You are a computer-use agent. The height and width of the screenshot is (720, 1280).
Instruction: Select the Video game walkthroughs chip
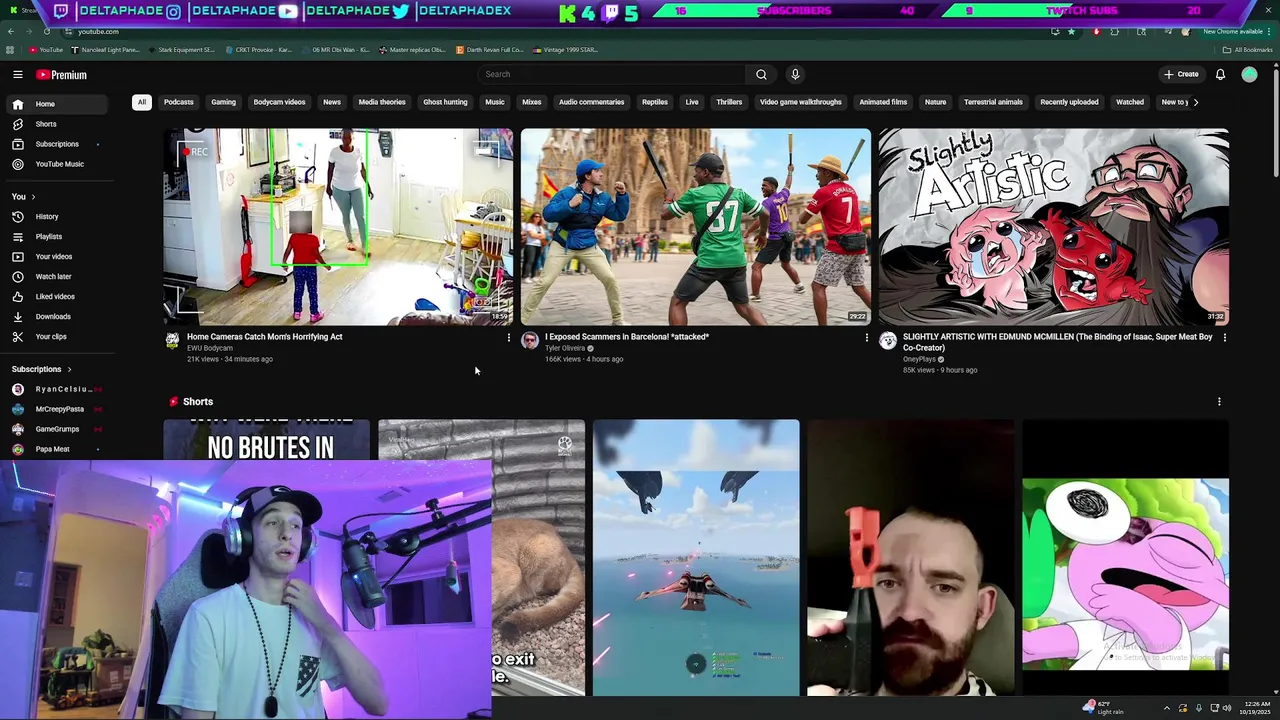(x=800, y=102)
